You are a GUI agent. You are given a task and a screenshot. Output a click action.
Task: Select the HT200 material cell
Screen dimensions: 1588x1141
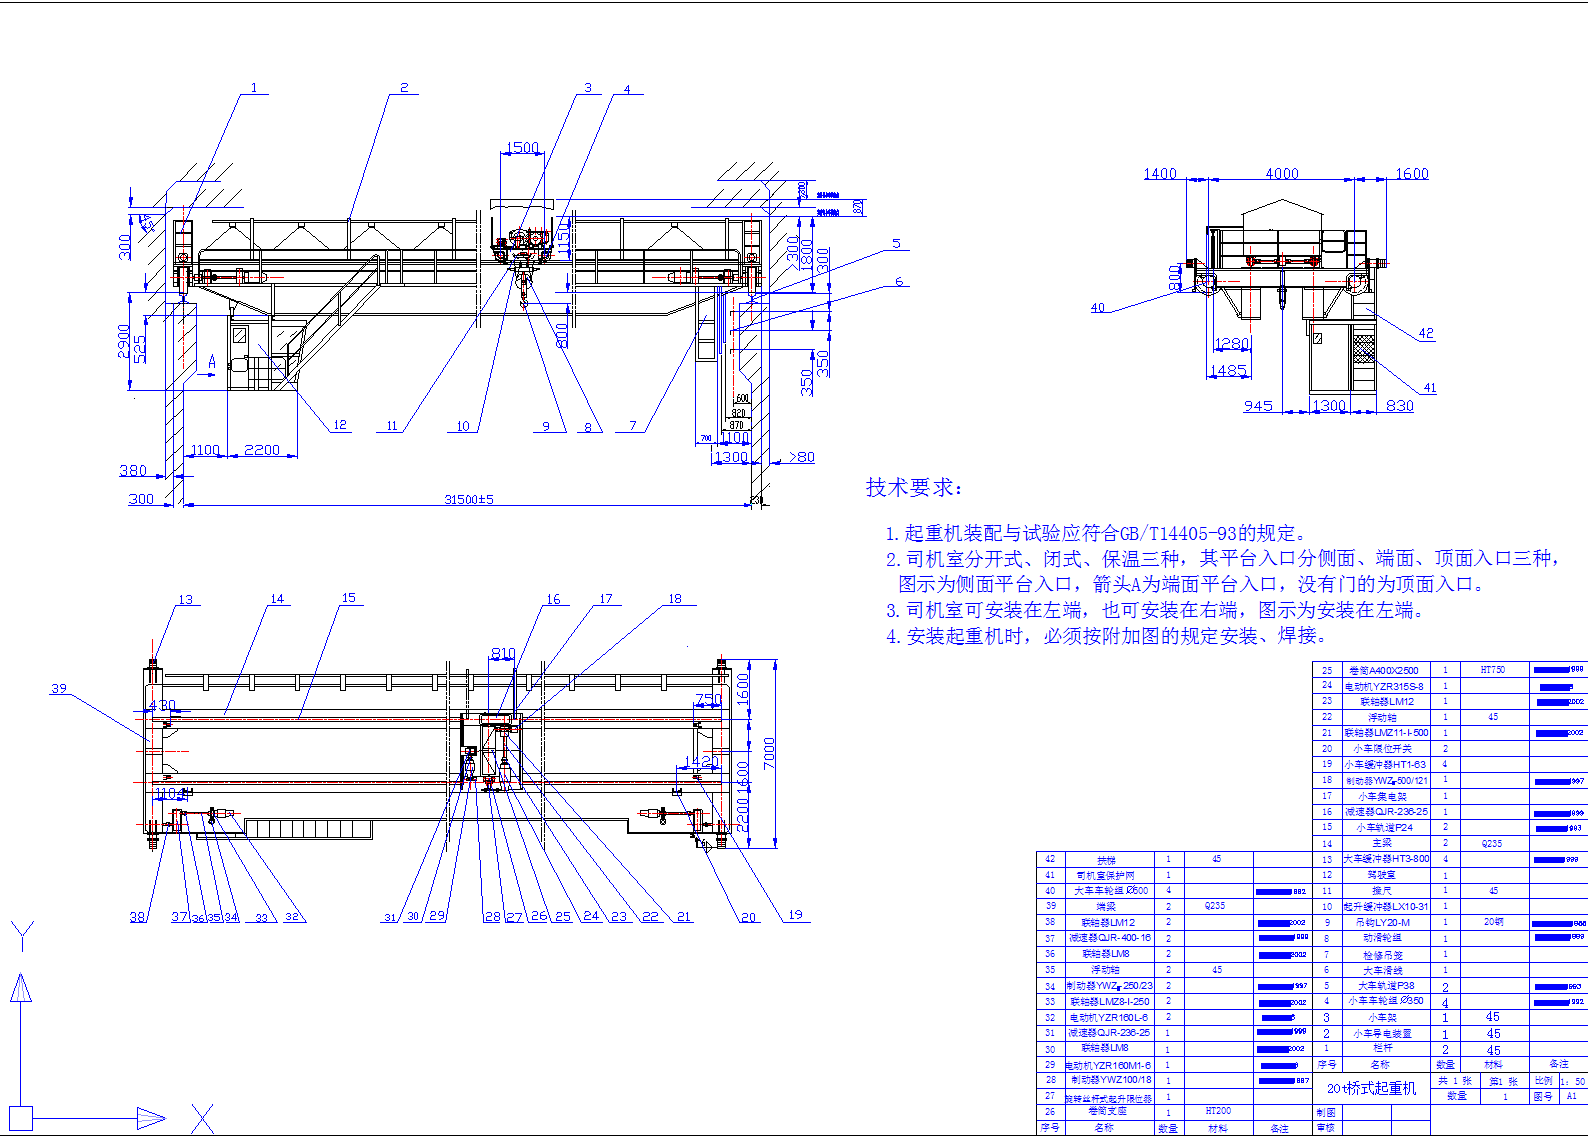pos(1218,1111)
